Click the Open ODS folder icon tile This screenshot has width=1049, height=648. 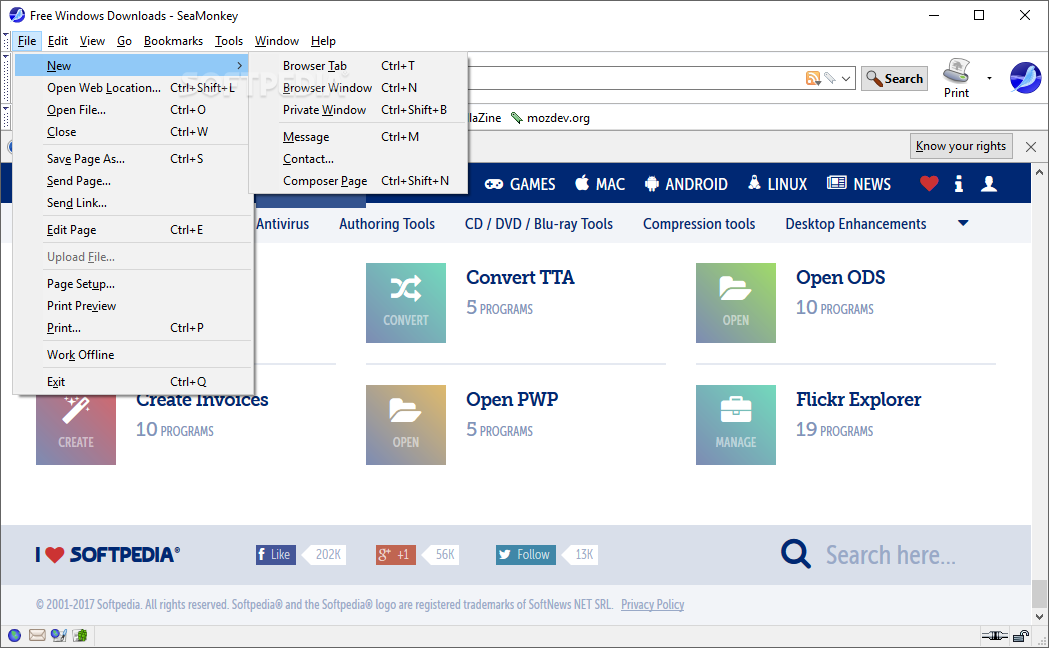[x=736, y=303]
